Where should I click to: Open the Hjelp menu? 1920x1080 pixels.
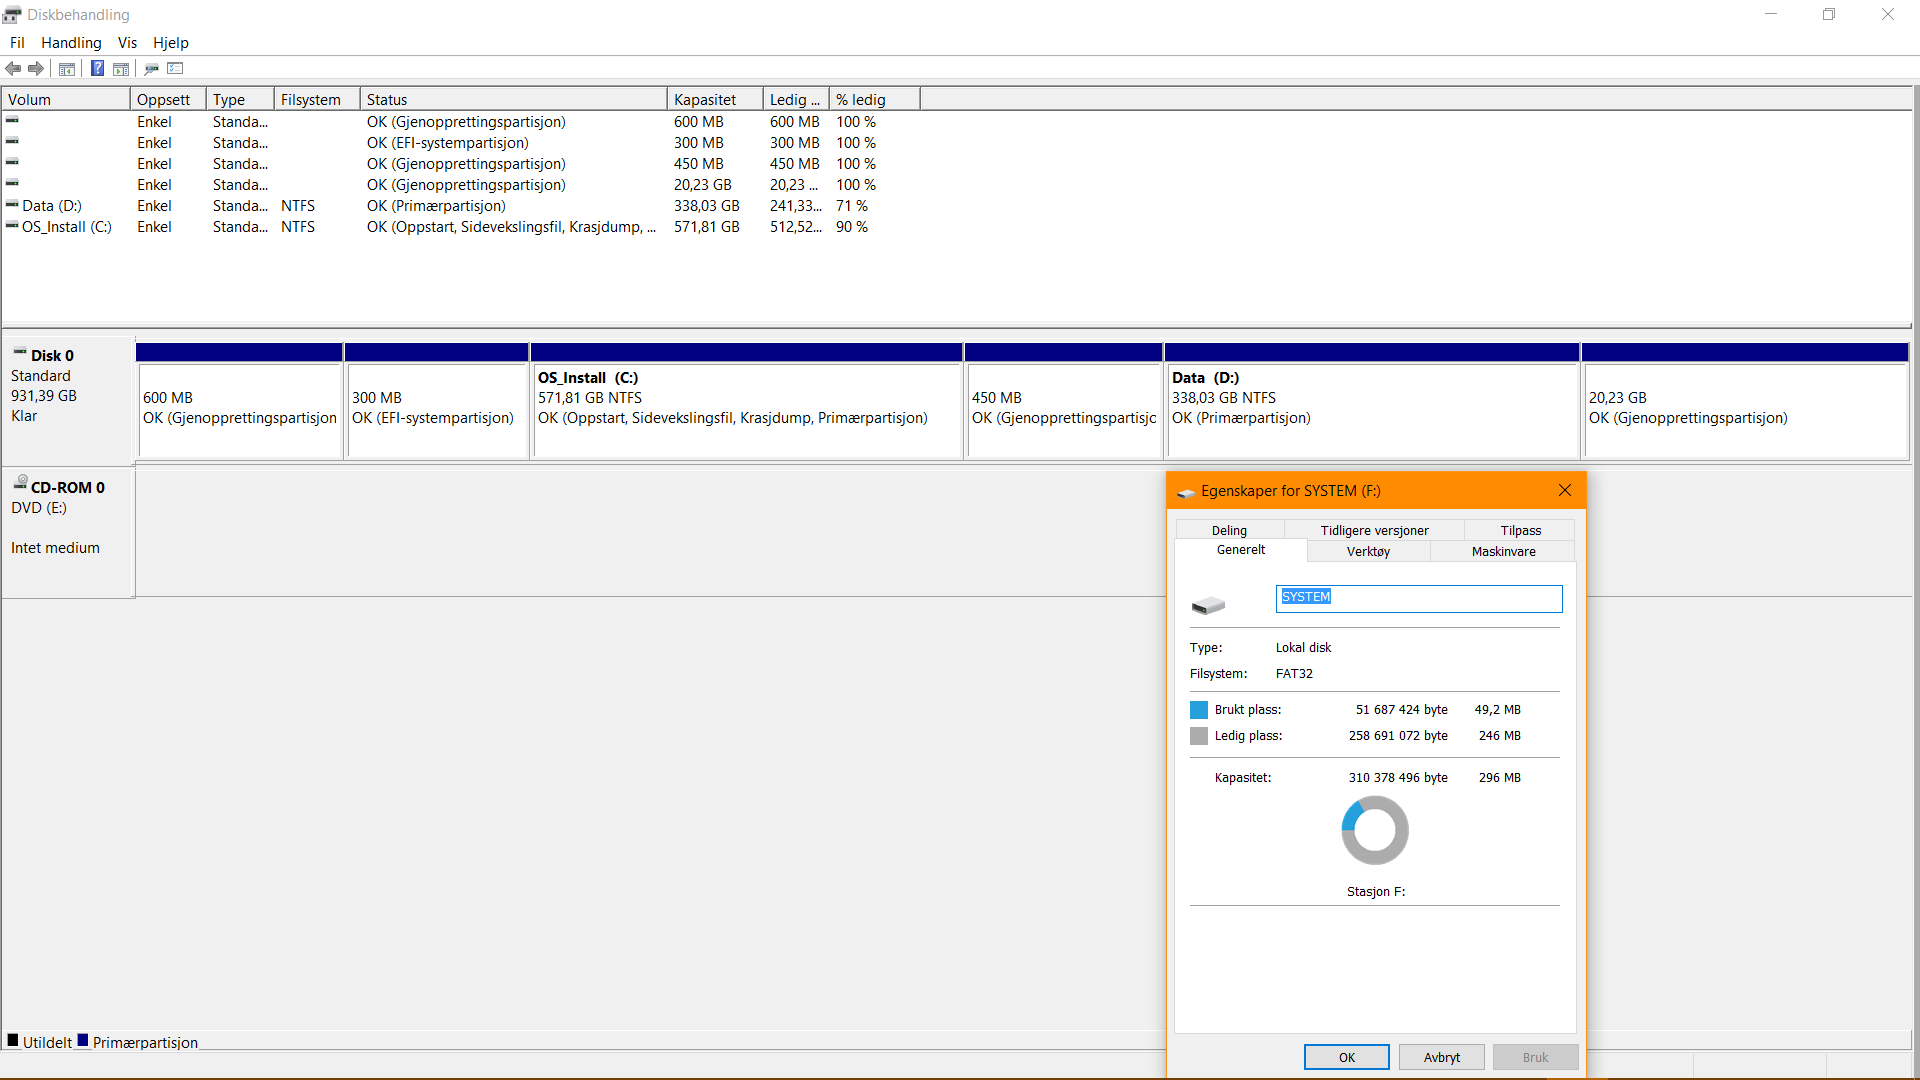click(171, 43)
